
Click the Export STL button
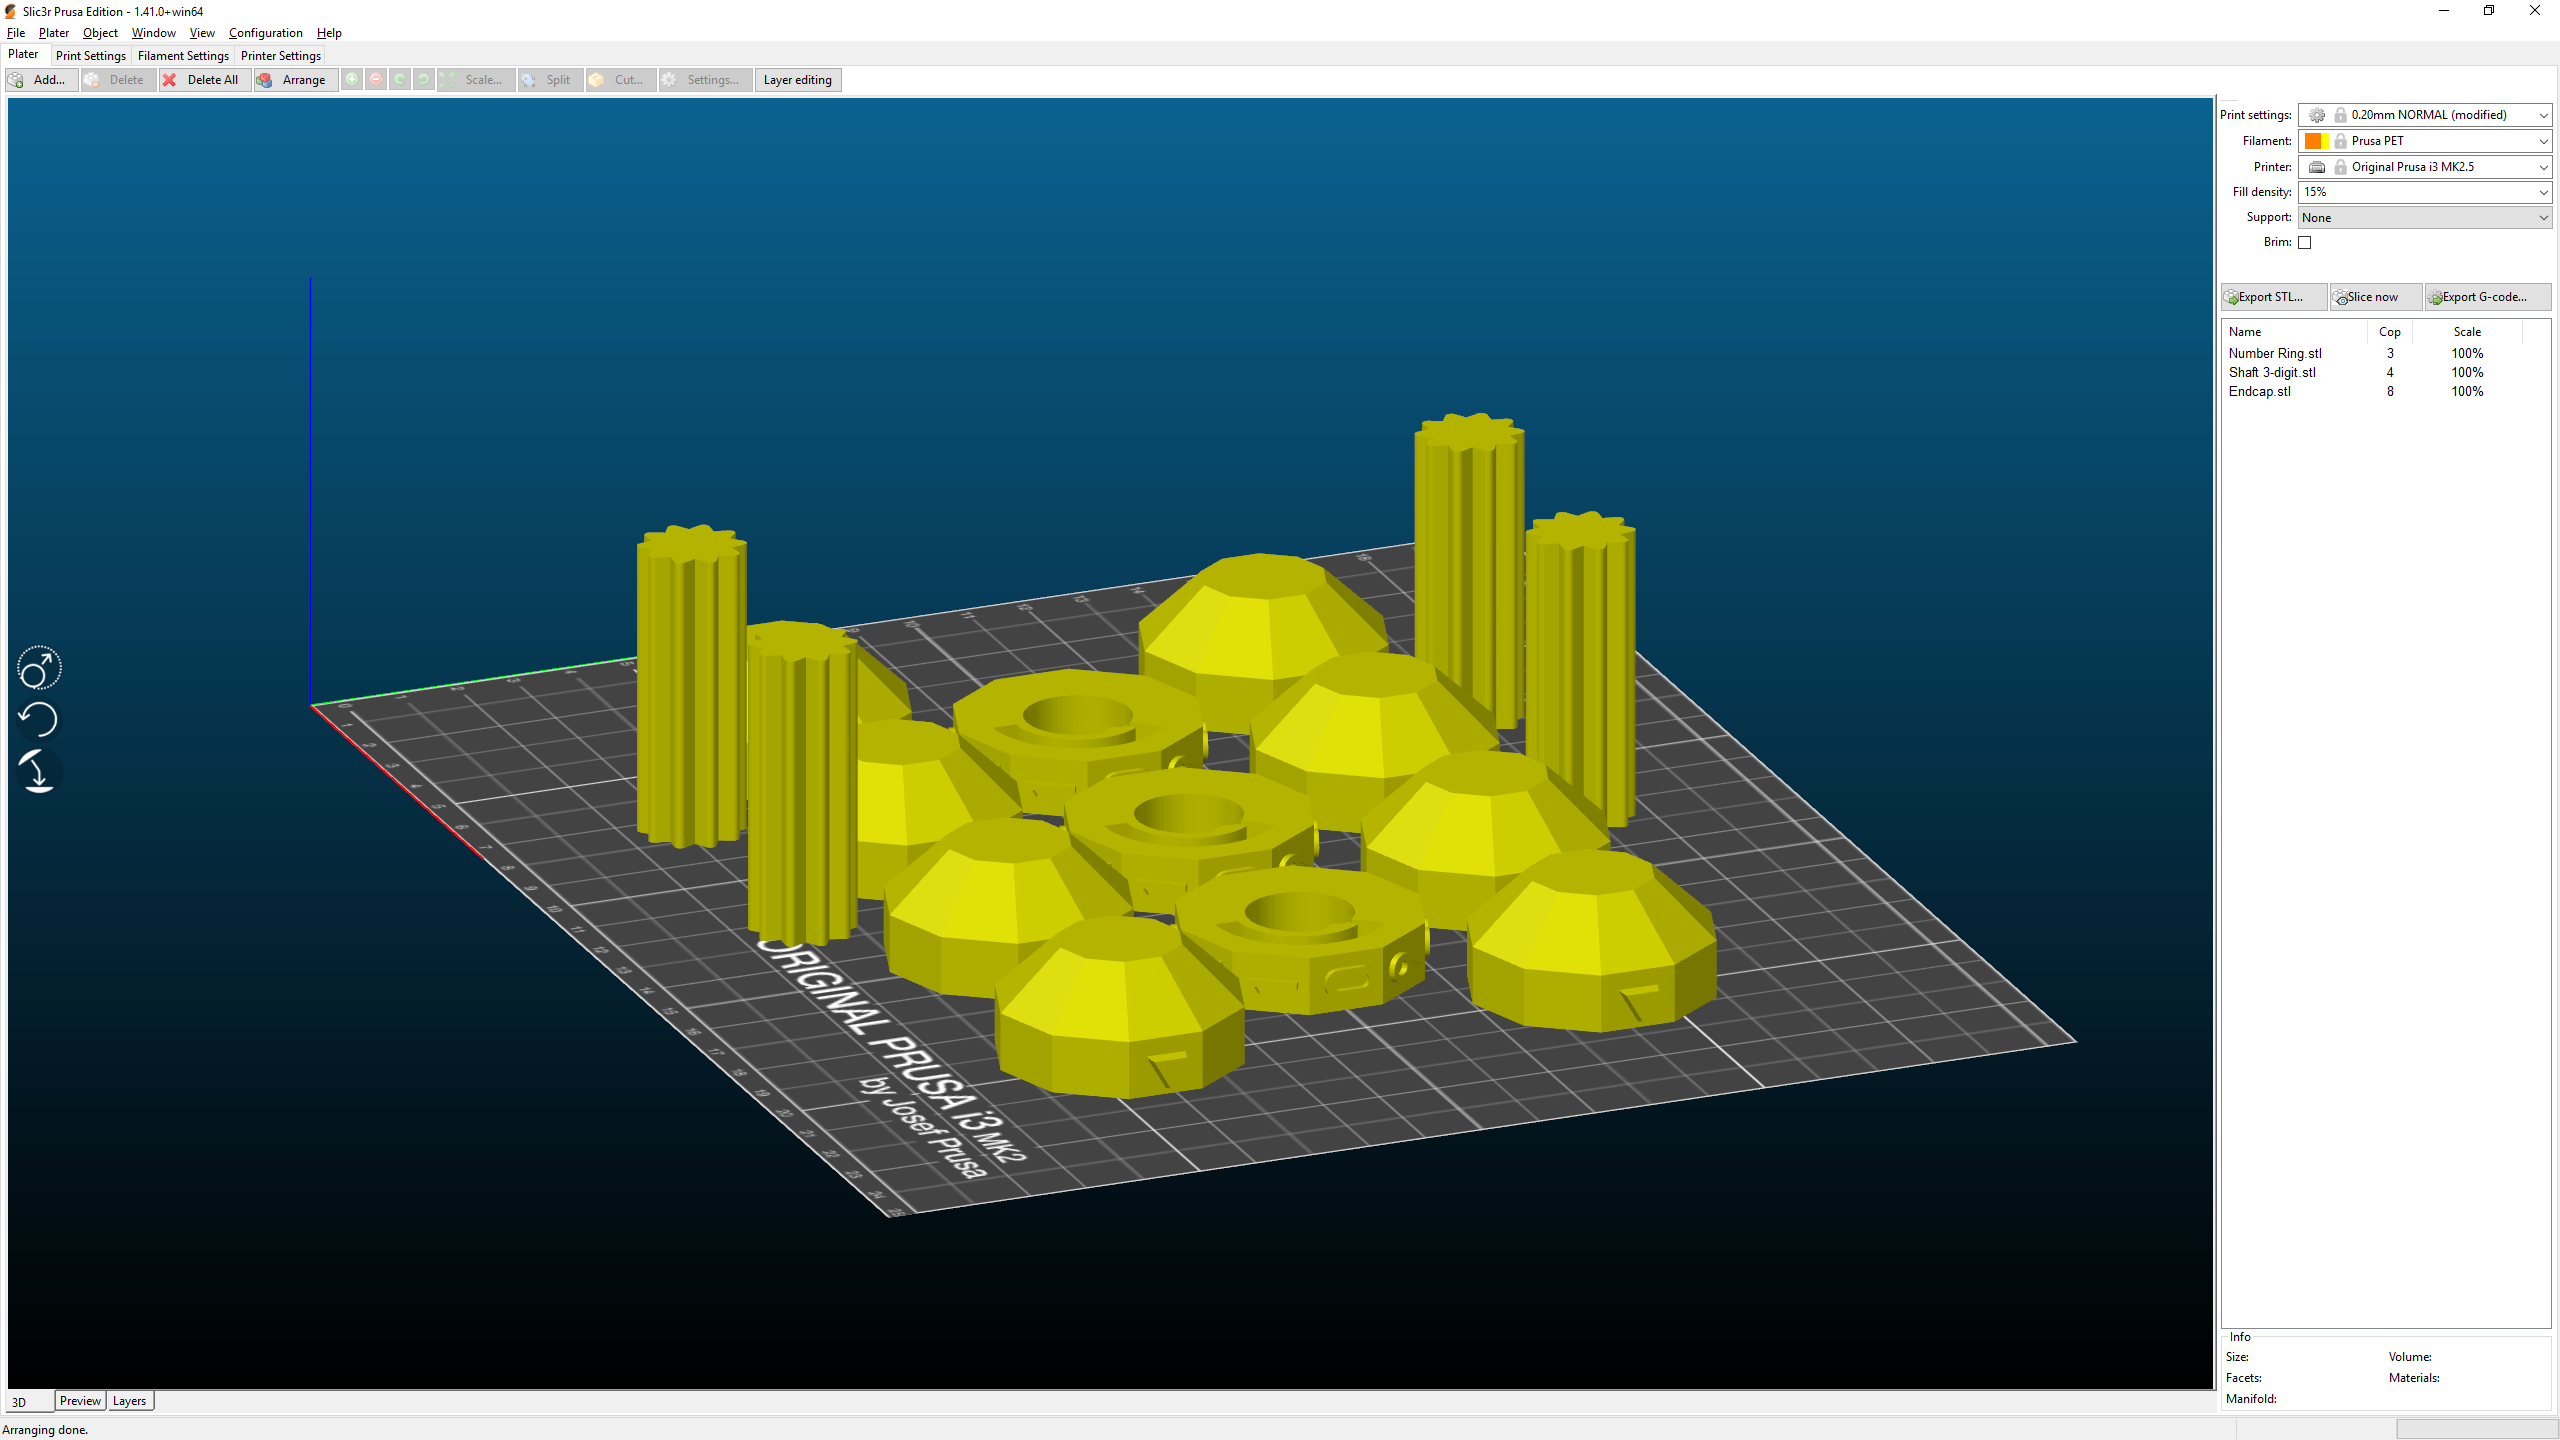tap(2273, 297)
